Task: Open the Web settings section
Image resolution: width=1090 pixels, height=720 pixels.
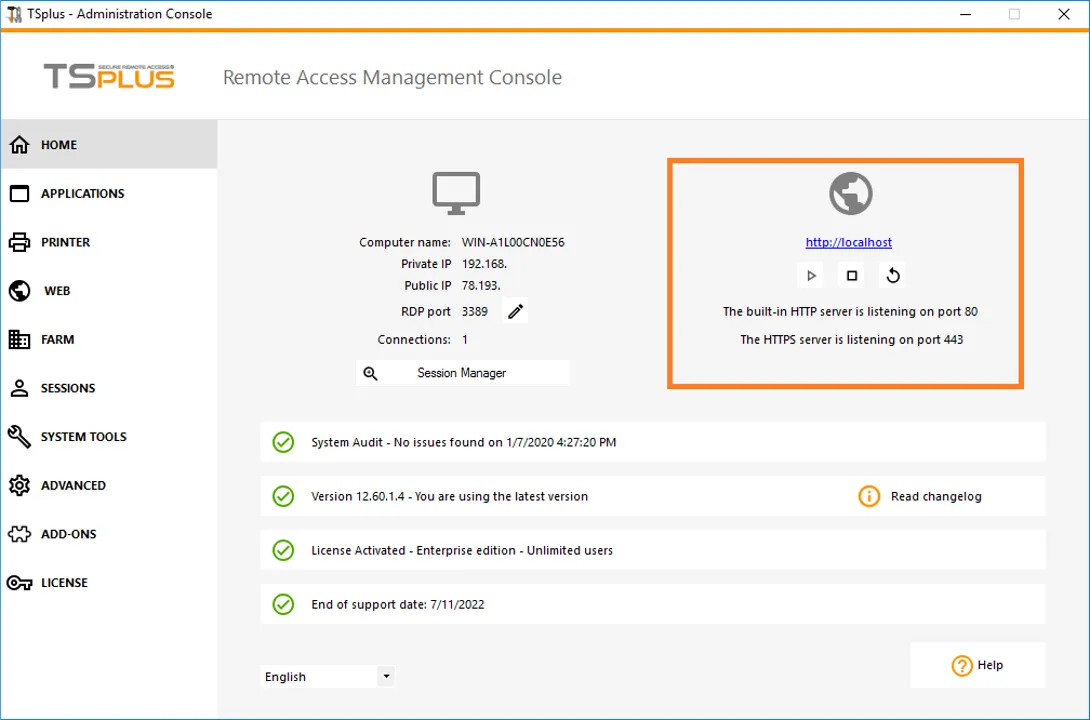Action: pos(57,291)
